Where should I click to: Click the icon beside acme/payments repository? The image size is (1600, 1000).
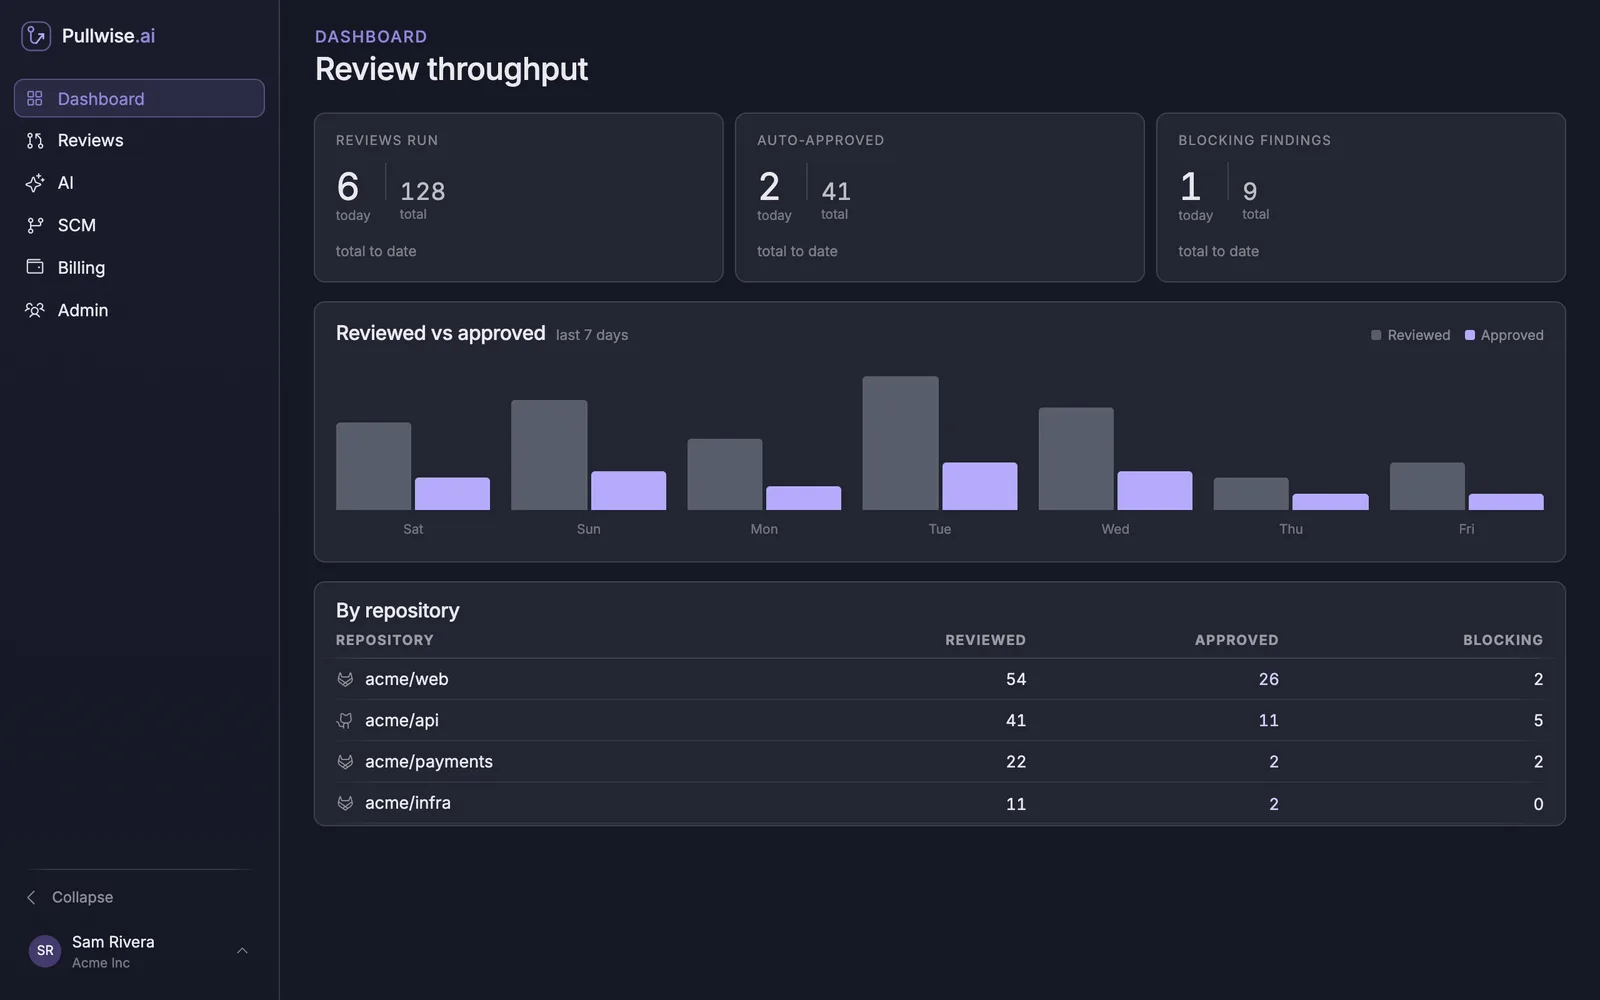coord(345,762)
